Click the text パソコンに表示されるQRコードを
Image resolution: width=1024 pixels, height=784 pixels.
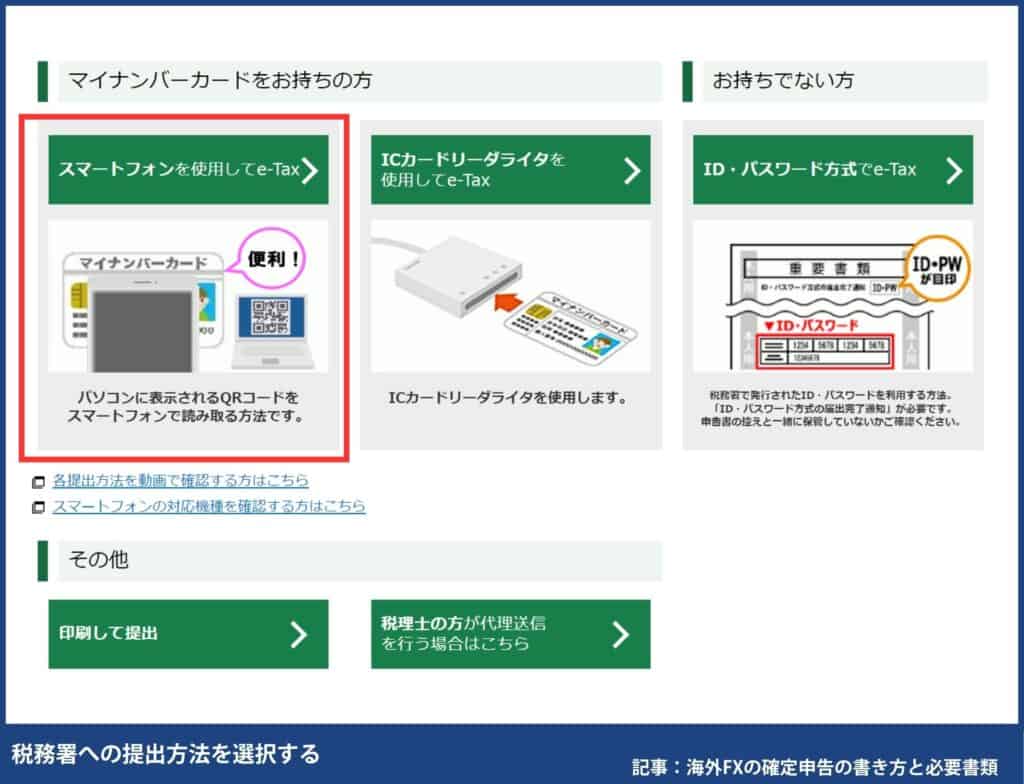[x=187, y=397]
